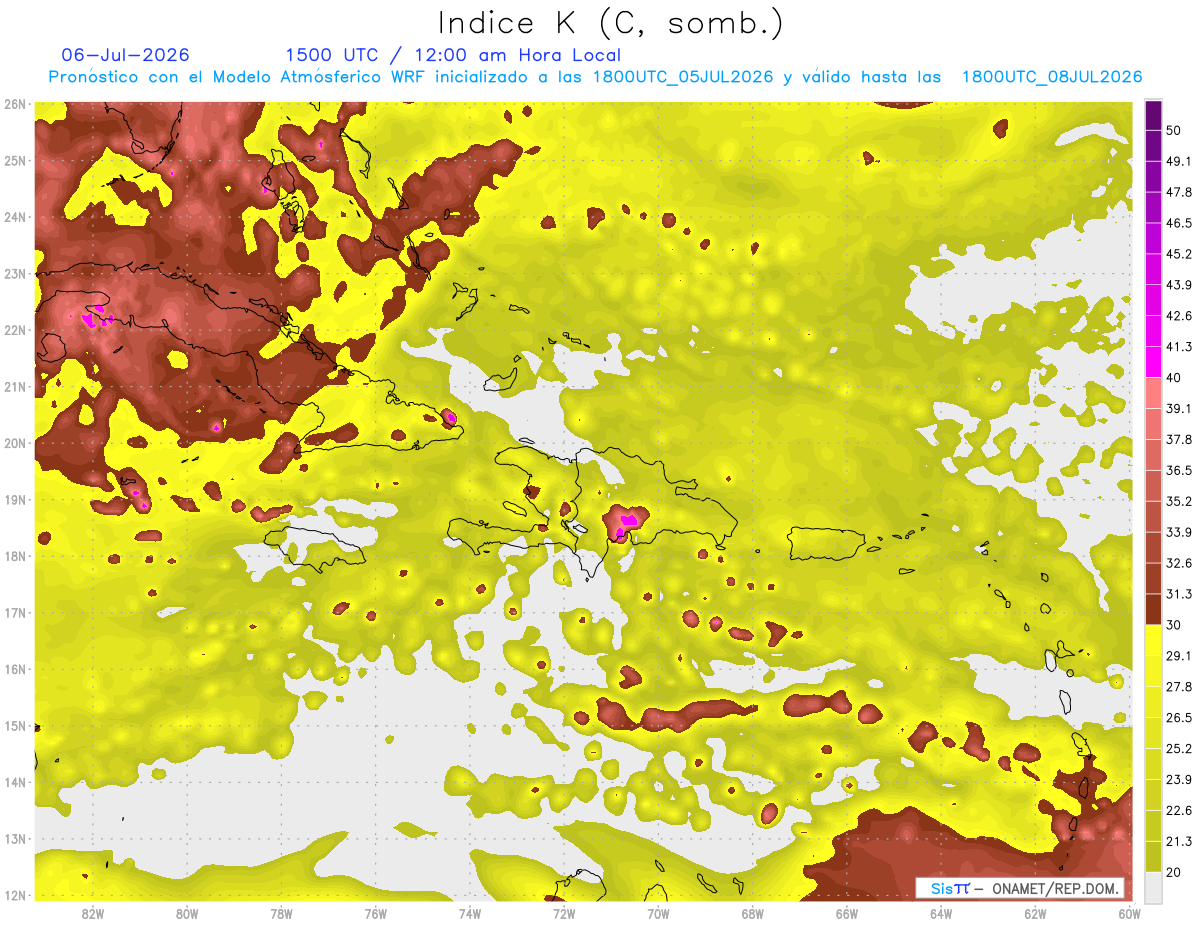The image size is (1200, 927).
Task: Click the legend value "20"
Action: pos(1174,872)
